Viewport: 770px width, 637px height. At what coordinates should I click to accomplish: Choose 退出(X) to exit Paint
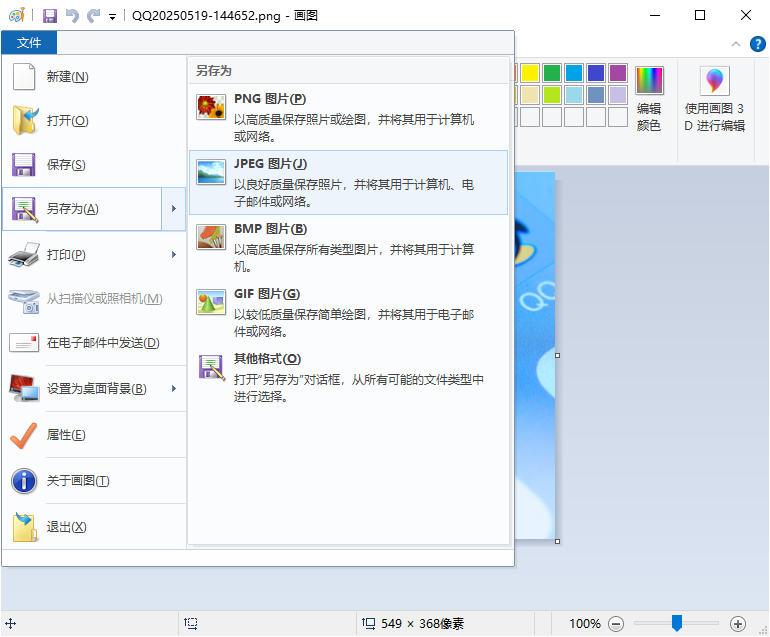pyautogui.click(x=93, y=526)
